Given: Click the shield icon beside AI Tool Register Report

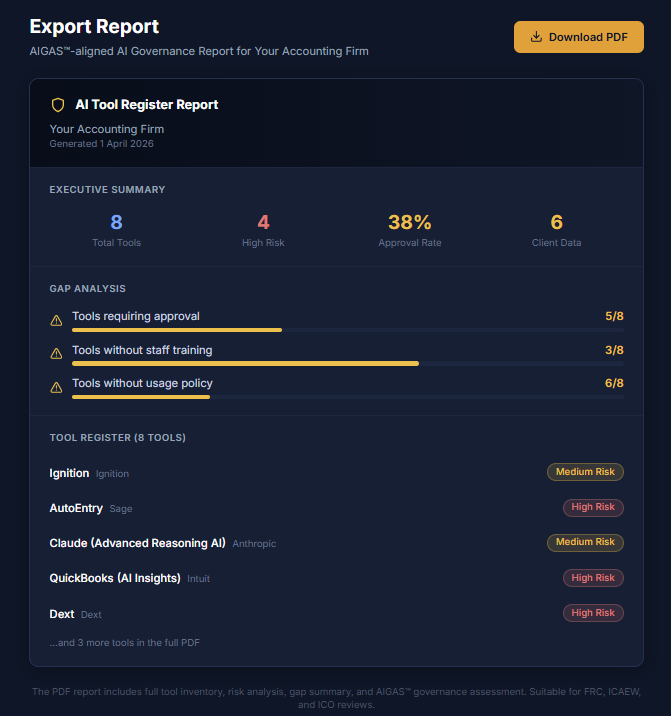Looking at the screenshot, I should 58,105.
